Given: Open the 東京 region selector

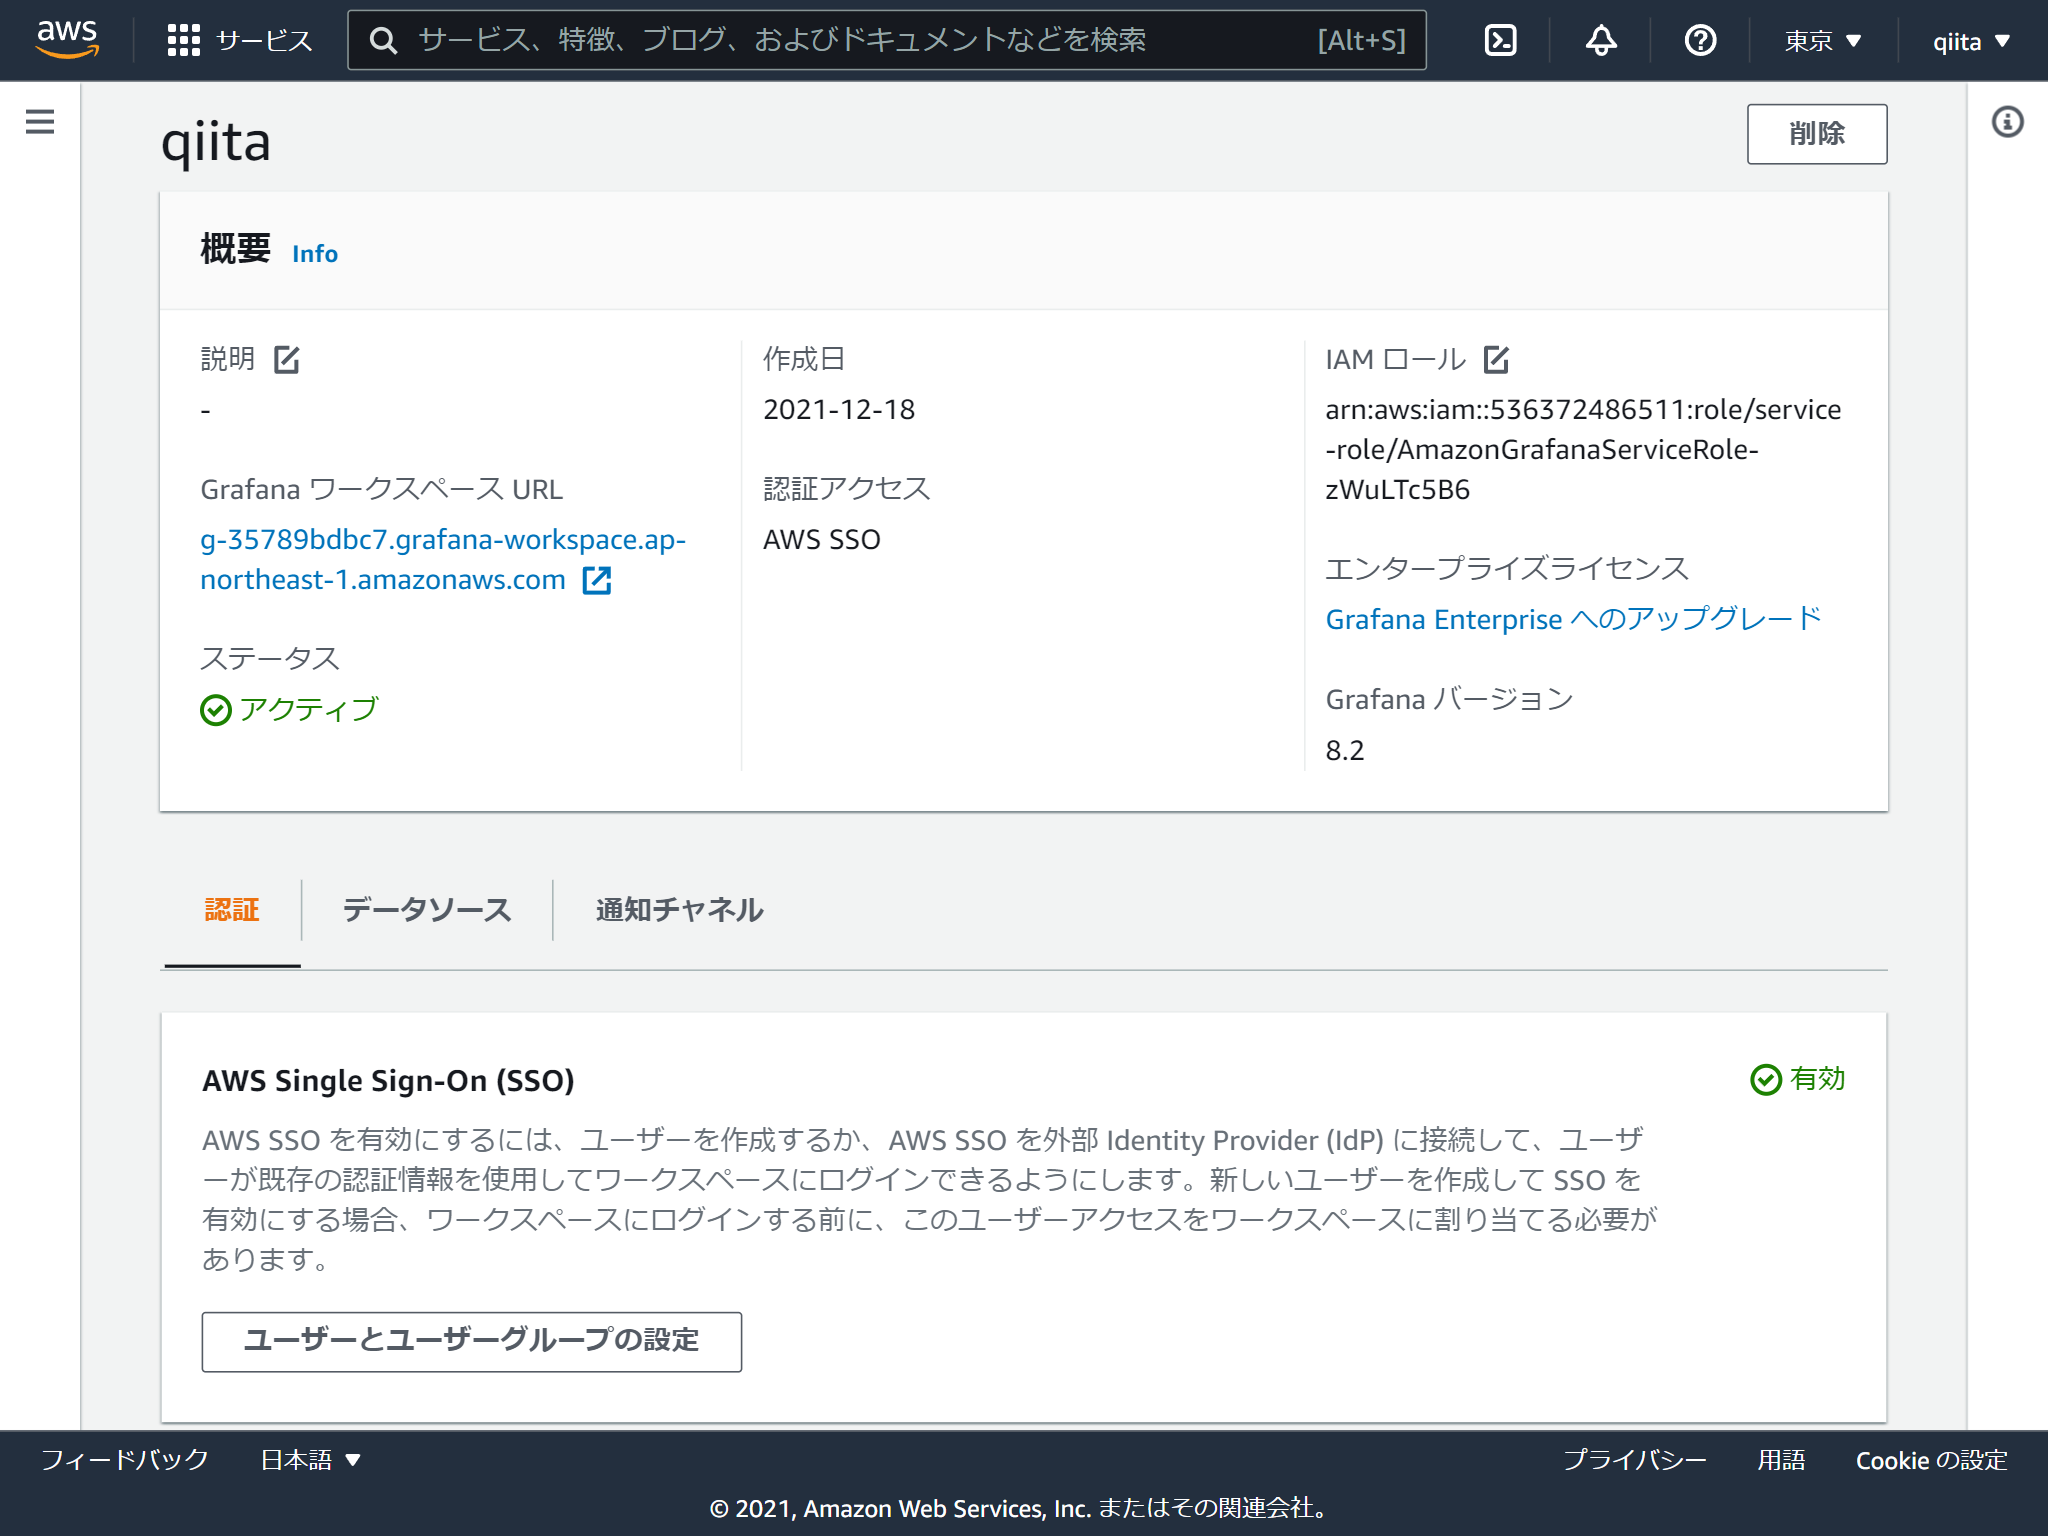Looking at the screenshot, I should pos(1820,40).
